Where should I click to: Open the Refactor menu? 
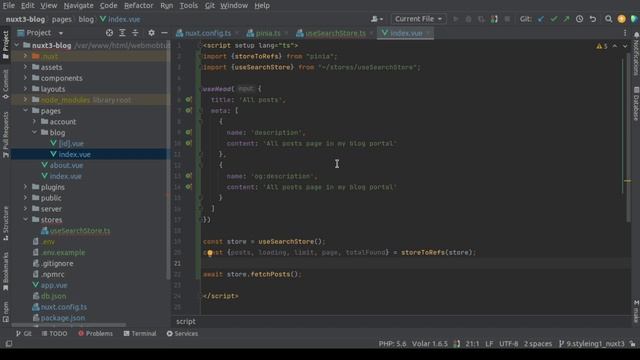pyautogui.click(x=138, y=6)
